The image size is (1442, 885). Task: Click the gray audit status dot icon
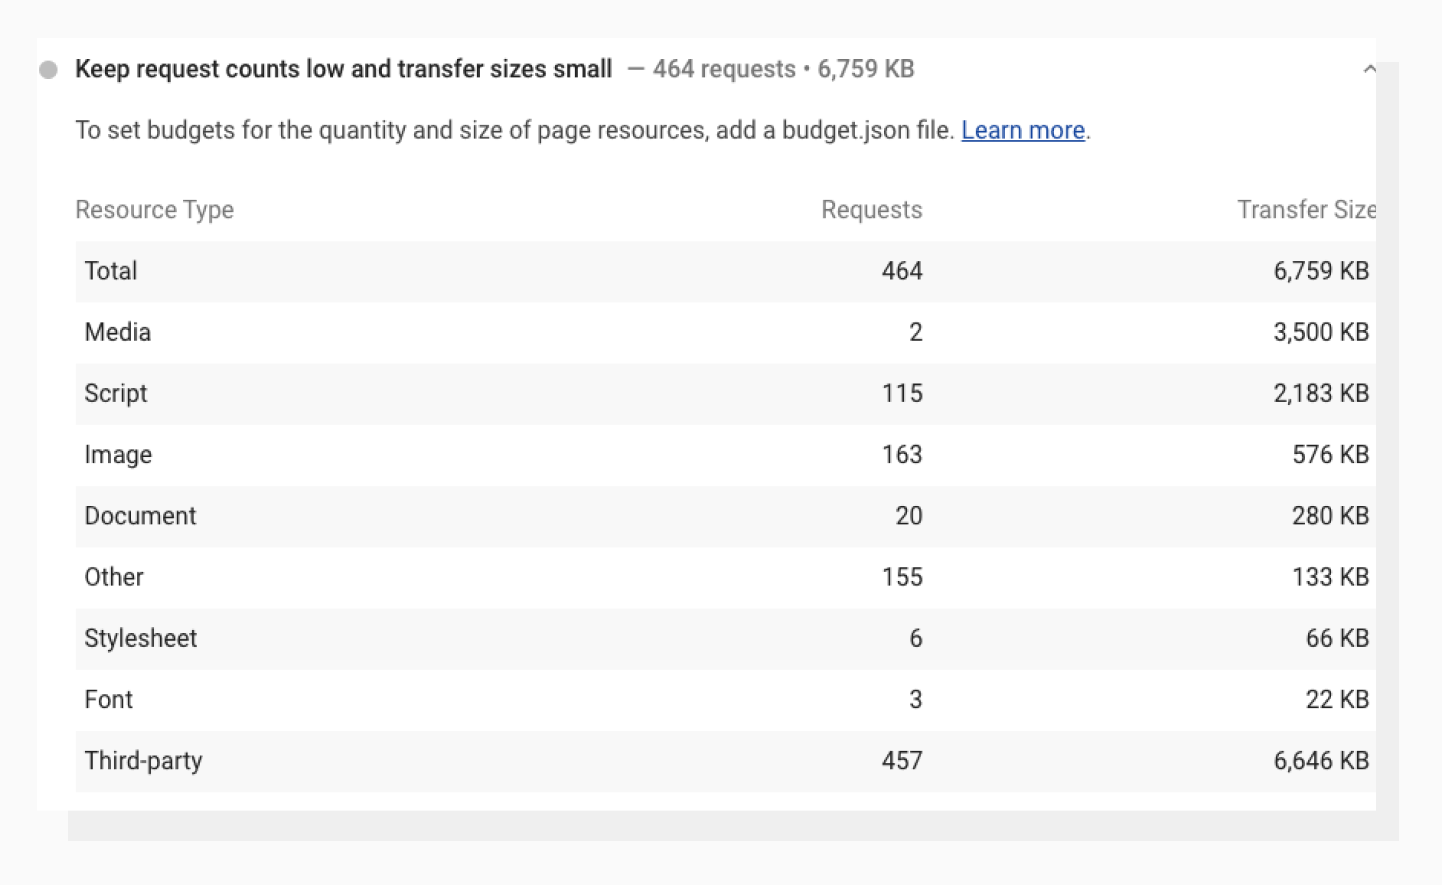coord(49,69)
